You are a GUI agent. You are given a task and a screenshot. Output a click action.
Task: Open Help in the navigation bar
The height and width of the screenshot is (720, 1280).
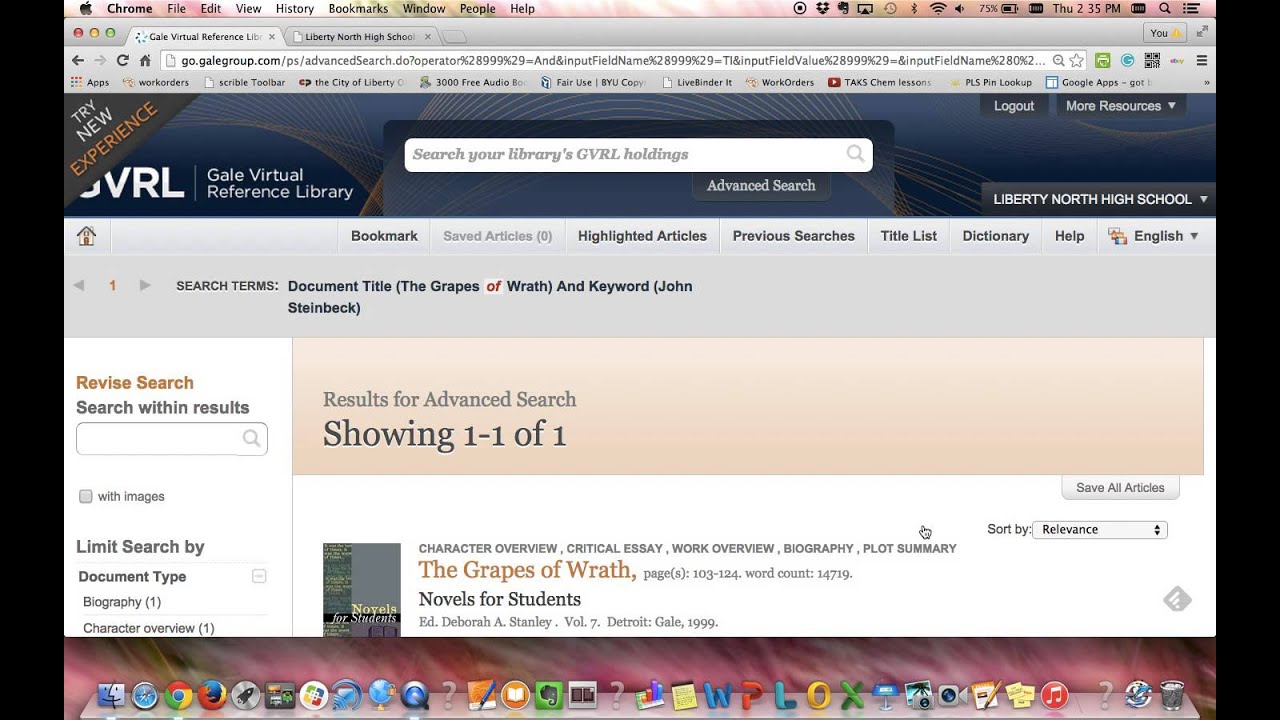pos(1069,236)
